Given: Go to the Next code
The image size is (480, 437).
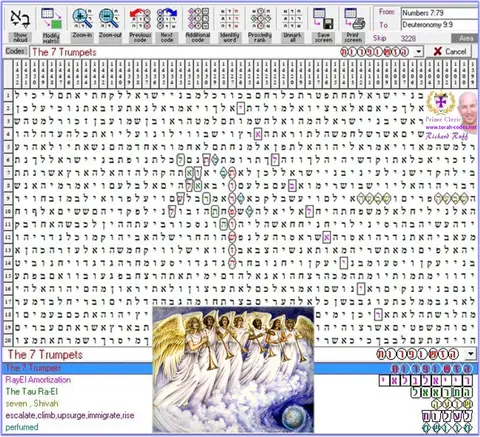Looking at the screenshot, I should (x=167, y=19).
